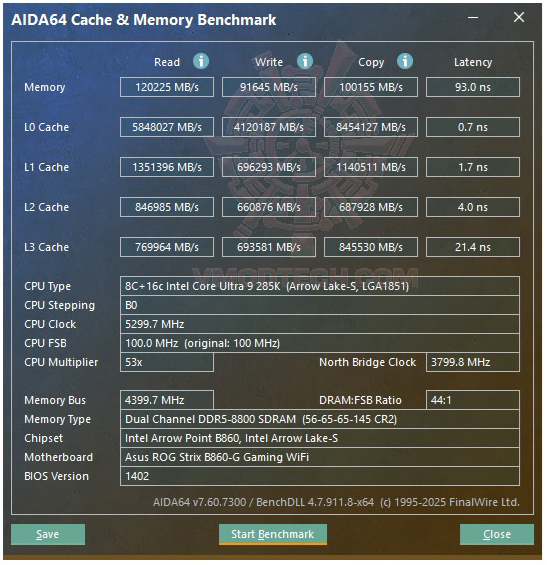Click the Memory Bus field 4399.7 MHz
This screenshot has height=565, width=547.
click(x=167, y=400)
